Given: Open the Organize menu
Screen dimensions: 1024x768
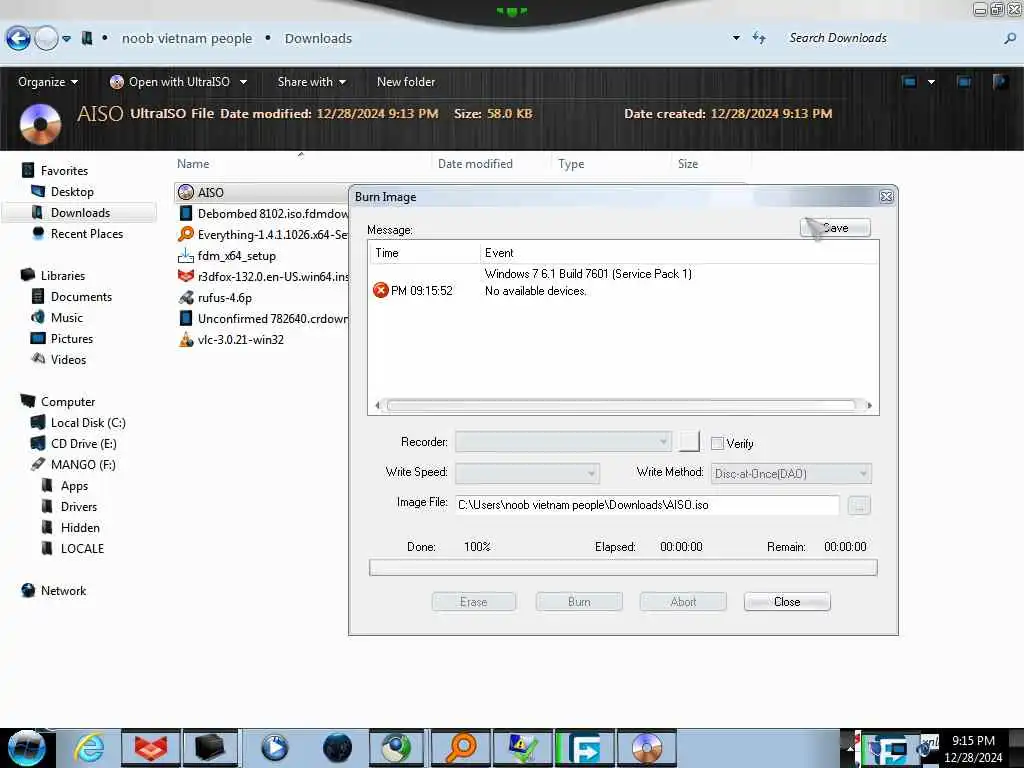Looking at the screenshot, I should click(48, 82).
